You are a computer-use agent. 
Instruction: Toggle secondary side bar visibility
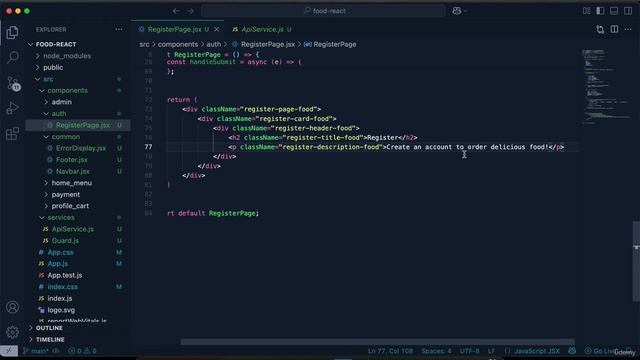tap(628, 11)
